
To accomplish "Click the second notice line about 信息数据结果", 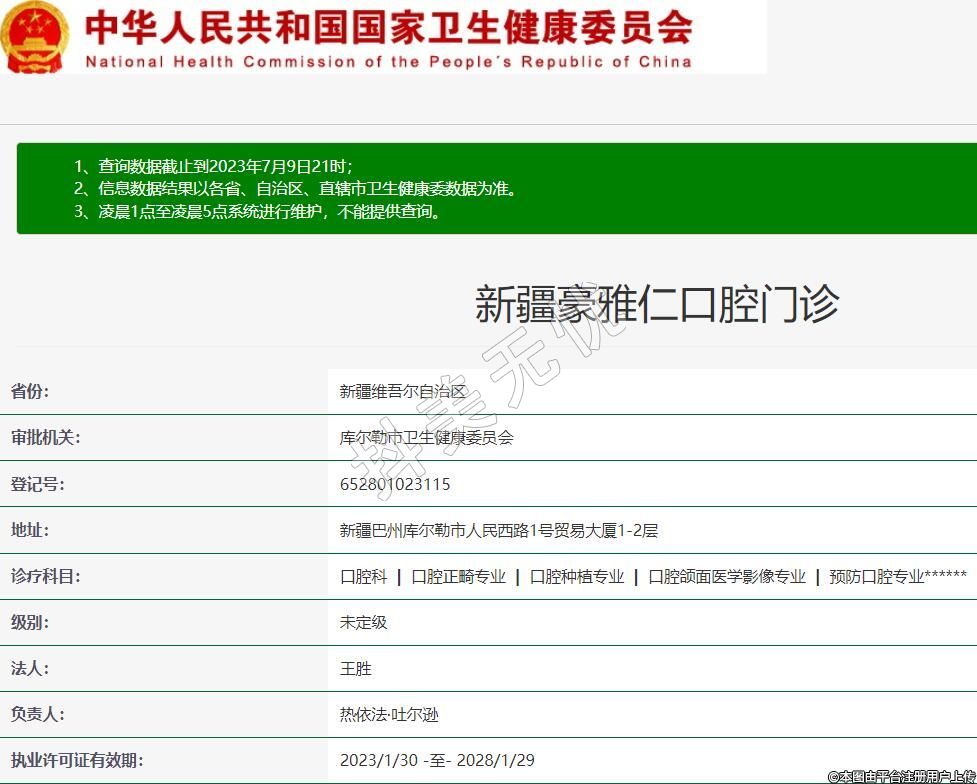I will 296,188.
